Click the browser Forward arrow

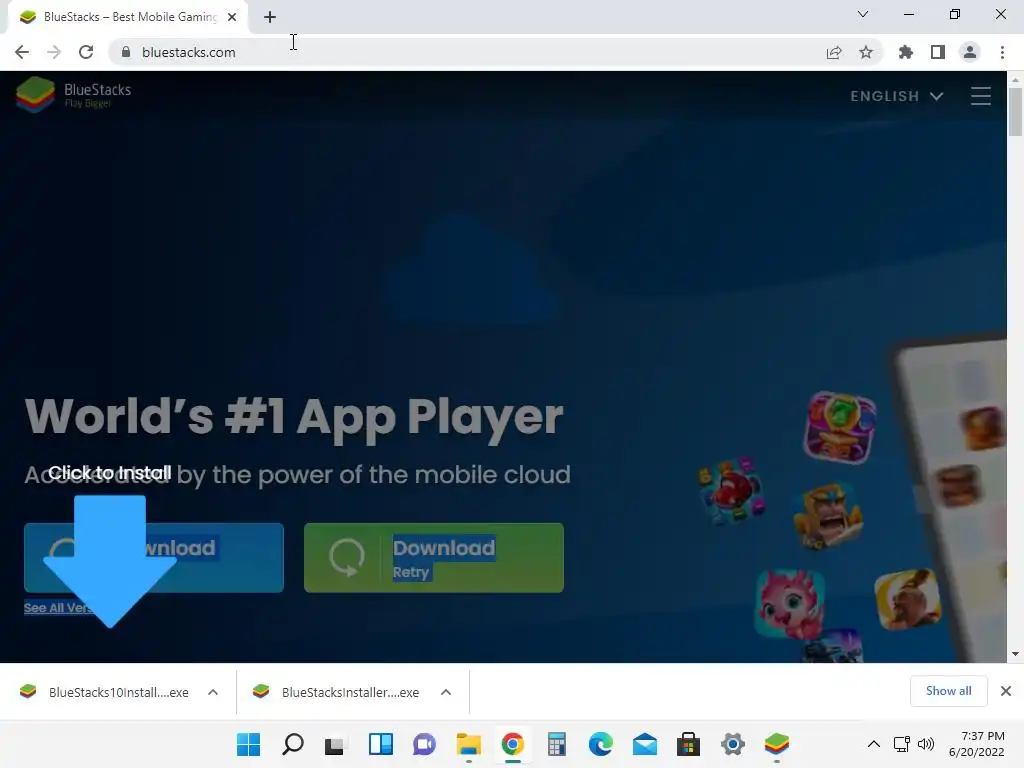(x=54, y=52)
